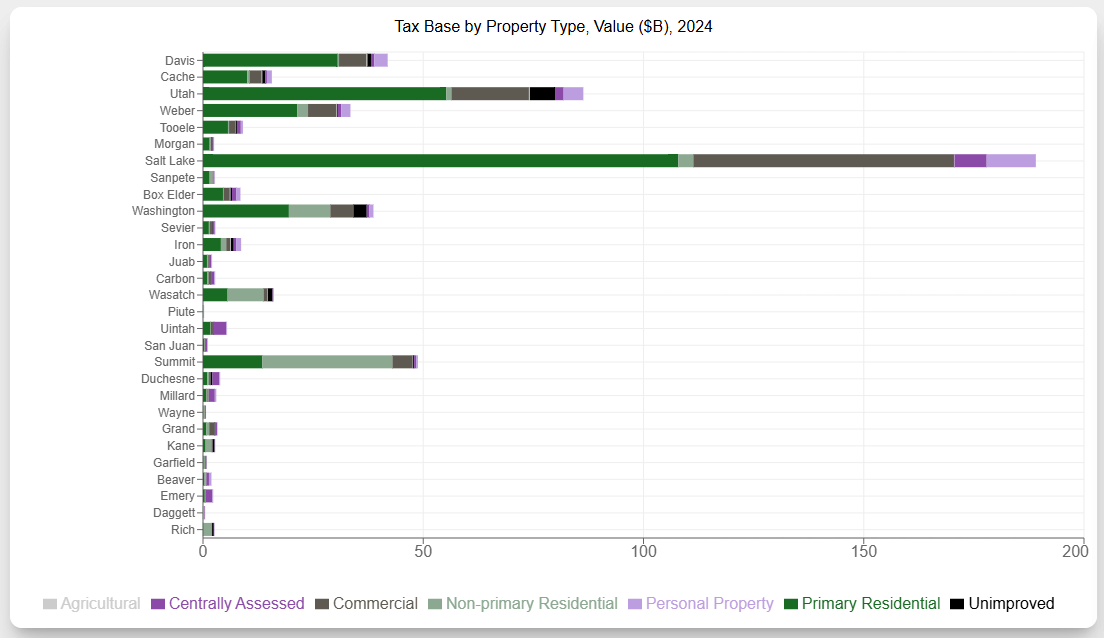Toggle the Agricultural legend item
This screenshot has height=638, width=1104.
coord(91,604)
